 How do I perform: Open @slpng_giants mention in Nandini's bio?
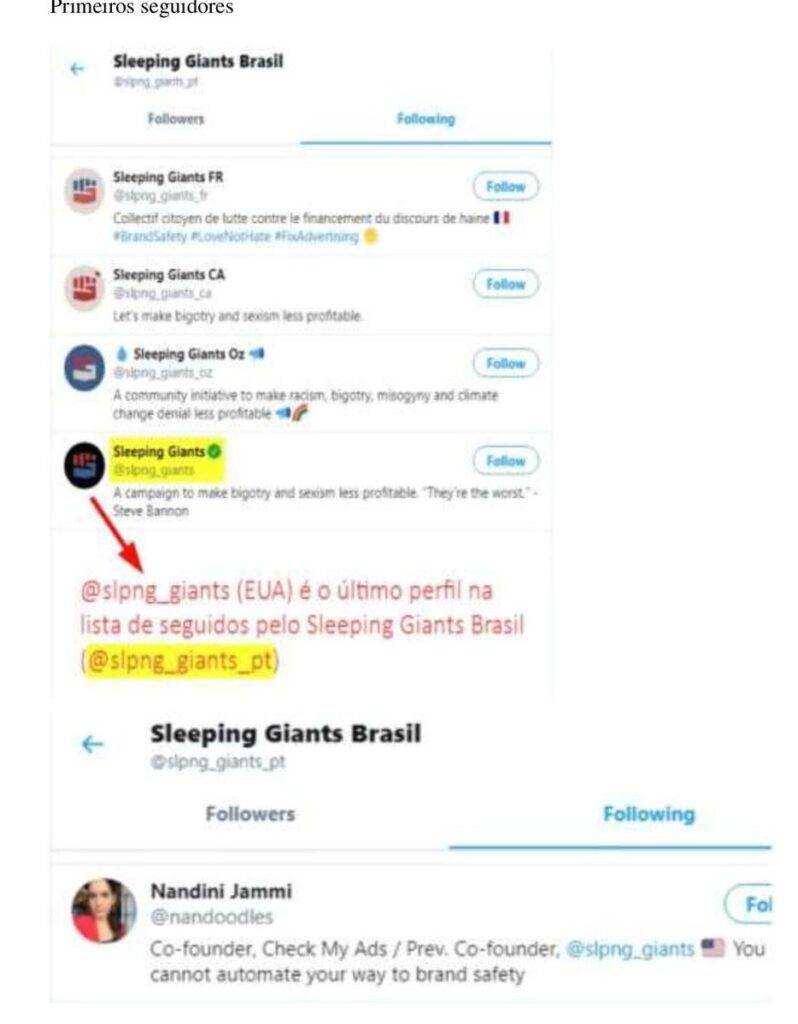tap(630, 949)
